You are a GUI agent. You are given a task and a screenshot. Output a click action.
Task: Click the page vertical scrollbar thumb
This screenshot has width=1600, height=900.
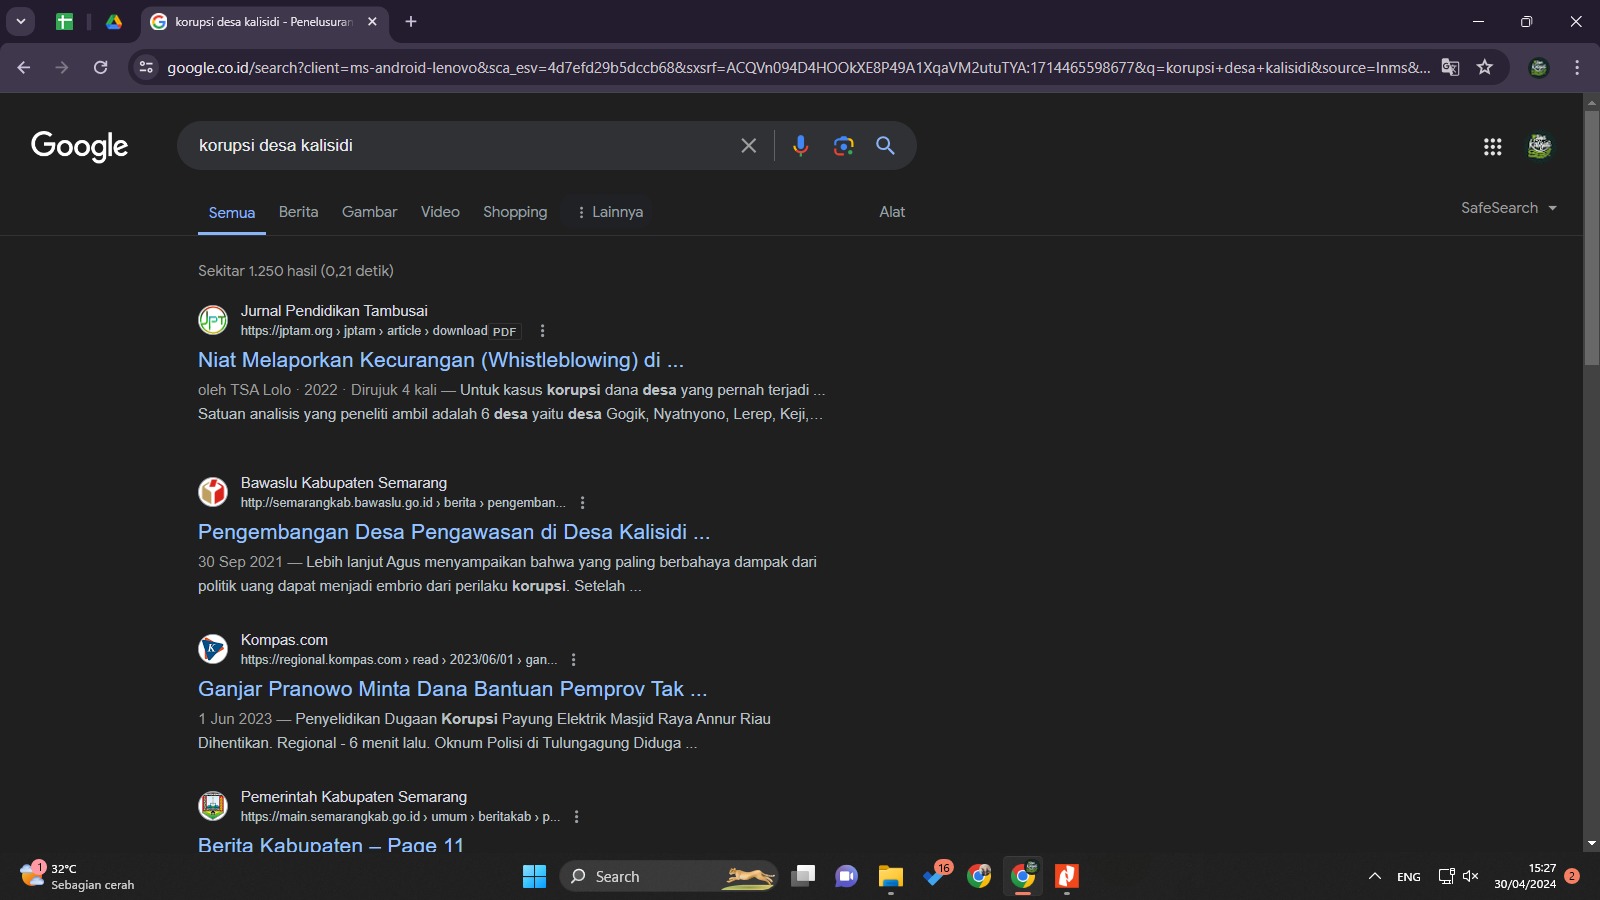1591,238
